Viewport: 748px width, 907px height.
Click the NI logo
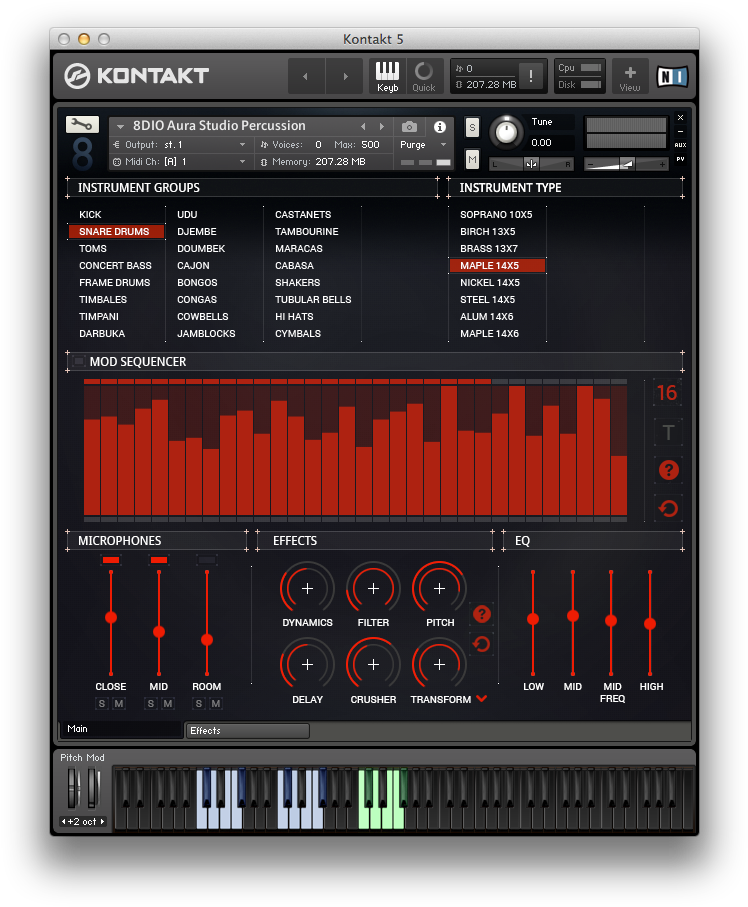point(672,76)
